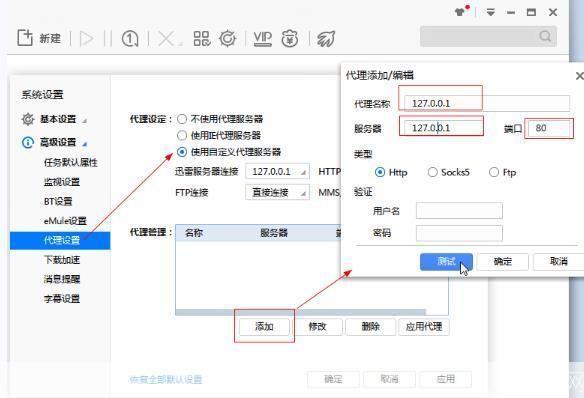
Task: Click the bird speed-up icon in toolbar
Action: pyautogui.click(x=326, y=38)
